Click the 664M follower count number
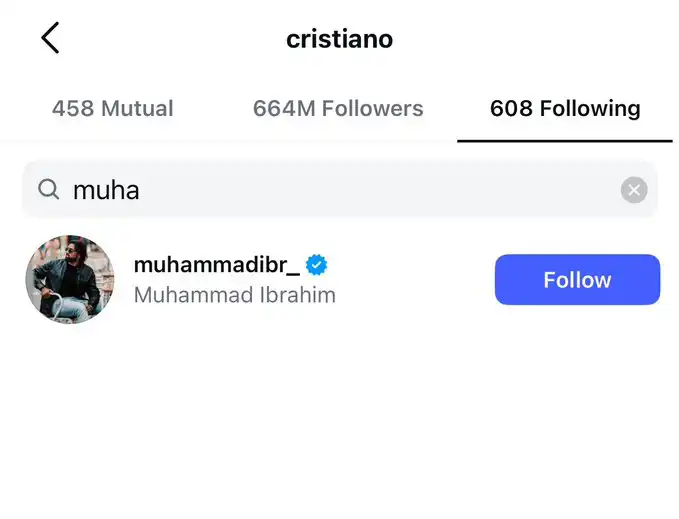 pos(283,109)
